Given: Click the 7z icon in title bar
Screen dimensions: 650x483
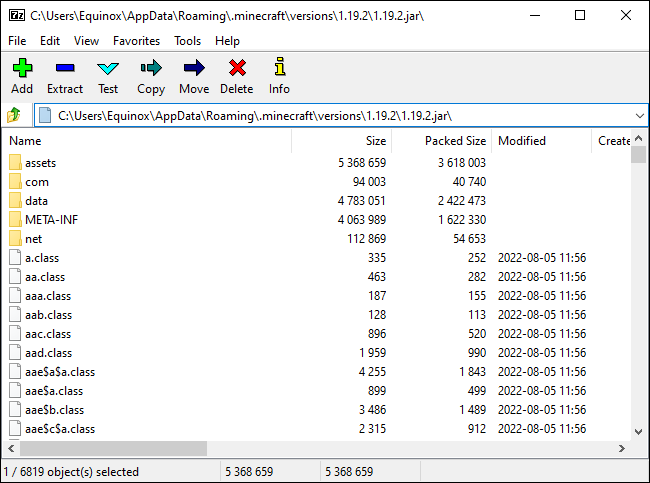Looking at the screenshot, I should pos(17,16).
